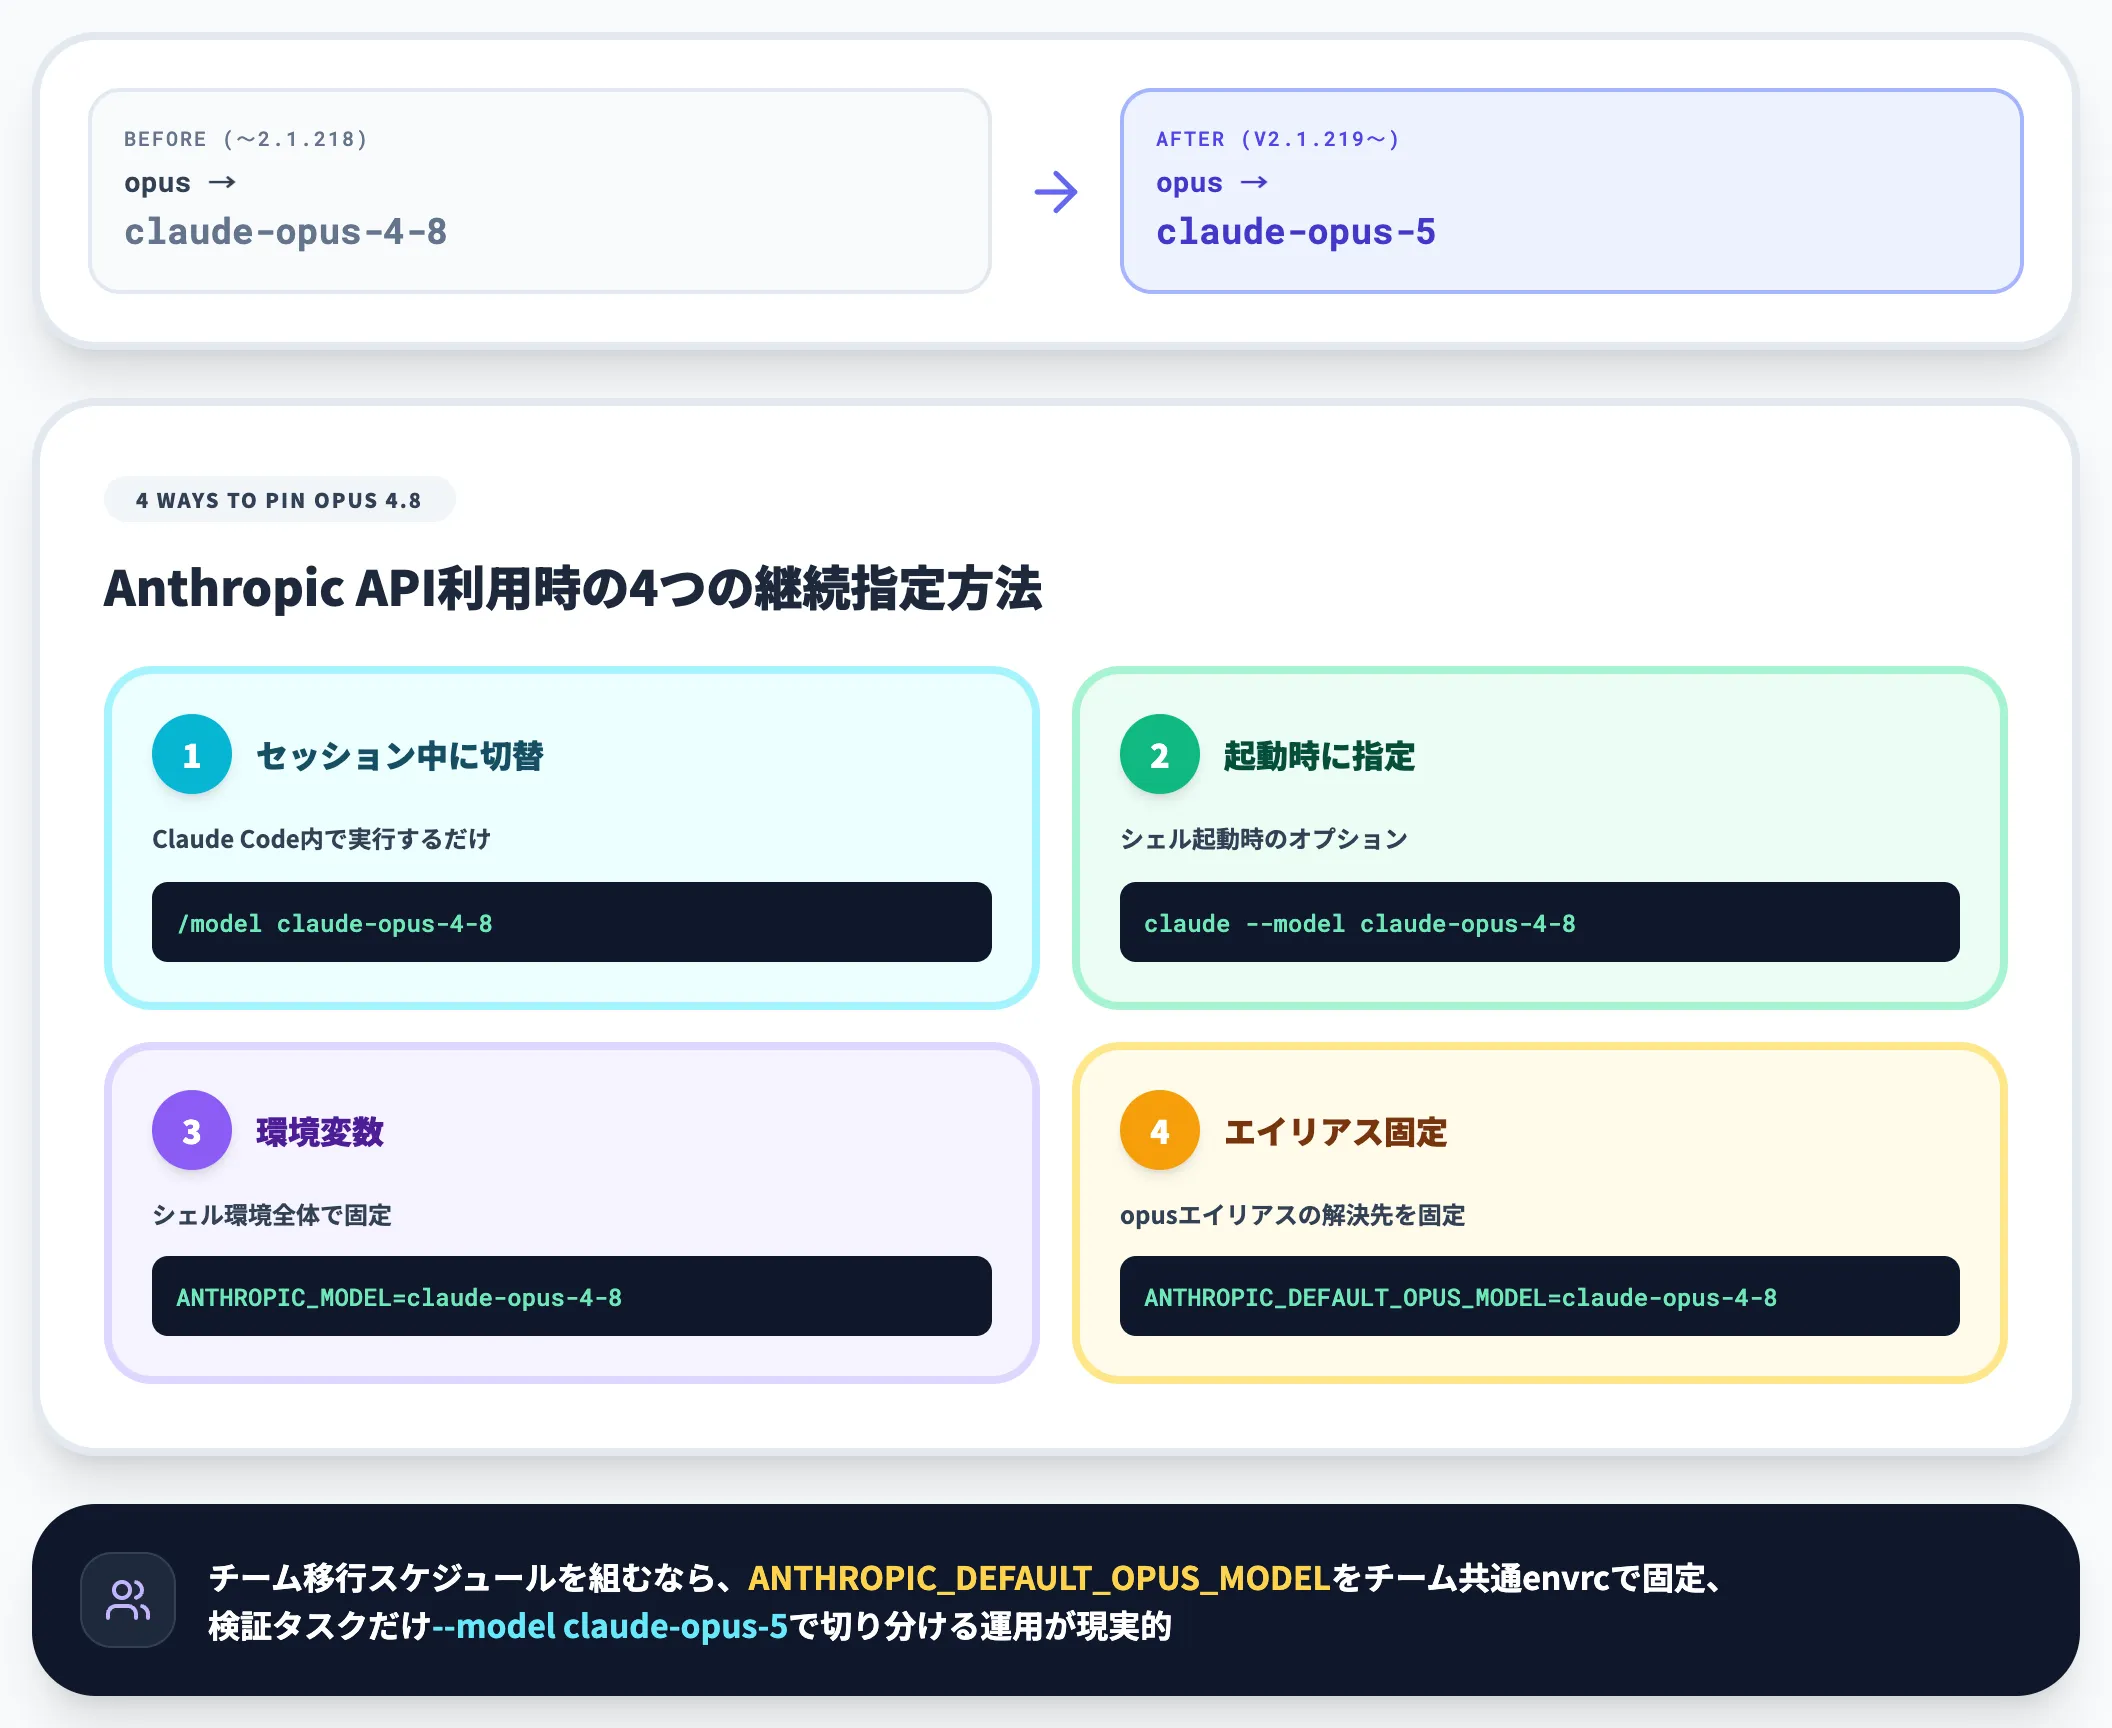The width and height of the screenshot is (2112, 1728).
Task: Click the '4 WAYS TO PIN OPUS 4.8' pill label
Action: pos(280,500)
